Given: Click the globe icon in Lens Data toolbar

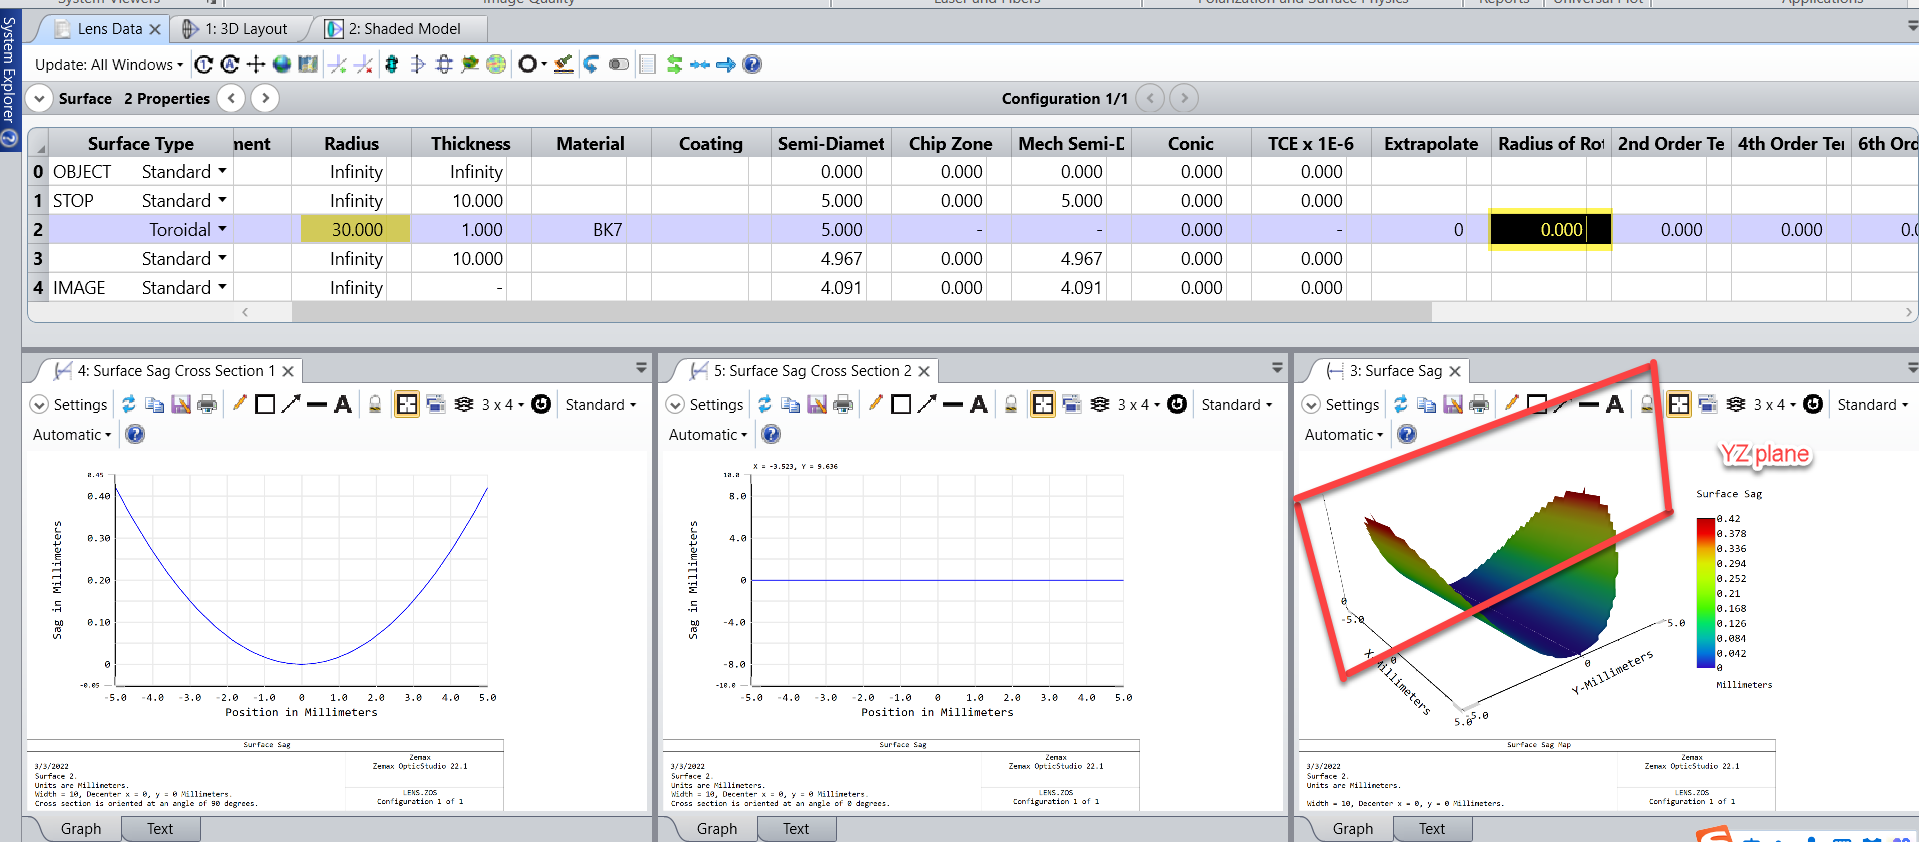Looking at the screenshot, I should 282,65.
